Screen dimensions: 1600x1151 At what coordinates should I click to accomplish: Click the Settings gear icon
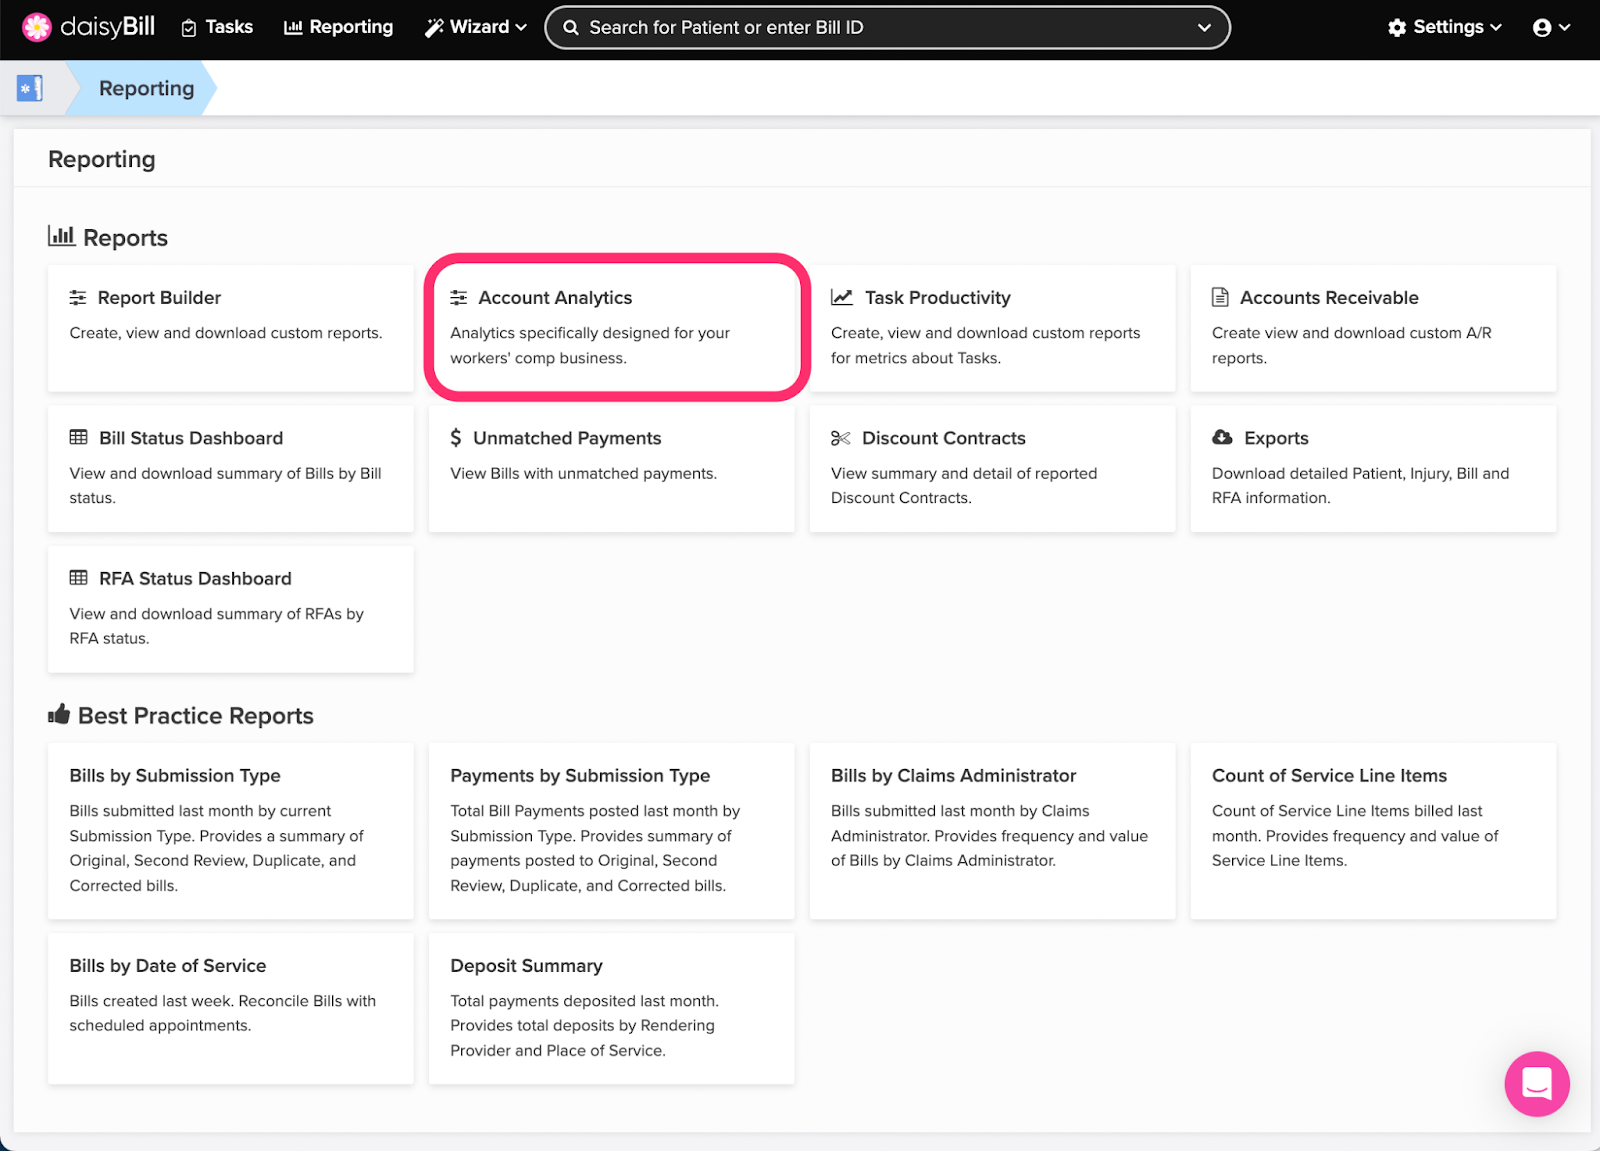coord(1397,28)
